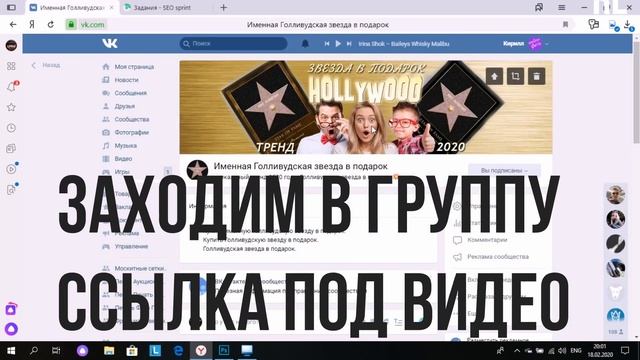Click the Irina Shok track title
The width and height of the screenshot is (640, 360).
(x=404, y=44)
